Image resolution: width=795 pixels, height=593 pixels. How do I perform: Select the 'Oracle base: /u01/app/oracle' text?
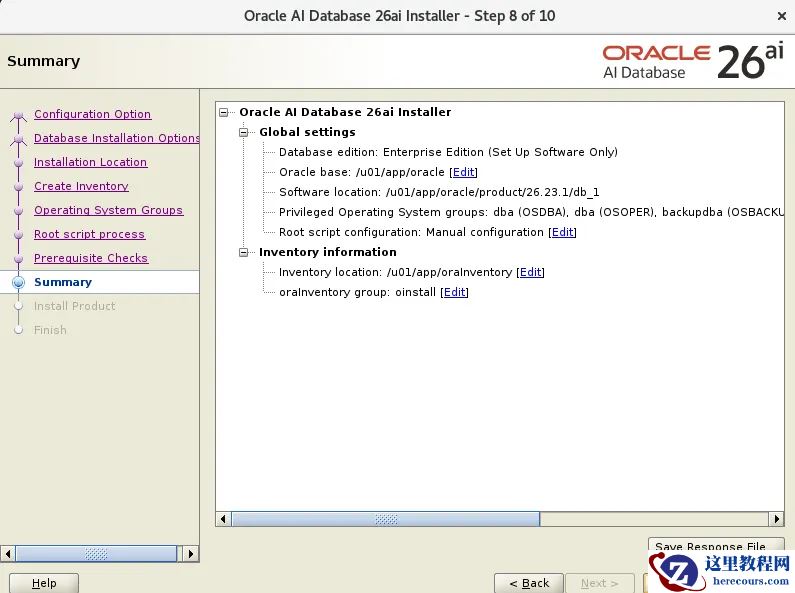362,172
